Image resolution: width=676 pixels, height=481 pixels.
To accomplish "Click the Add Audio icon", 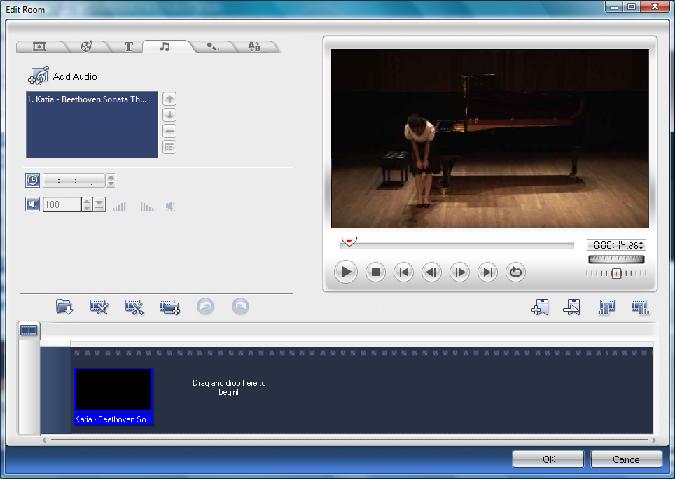I will [x=38, y=76].
